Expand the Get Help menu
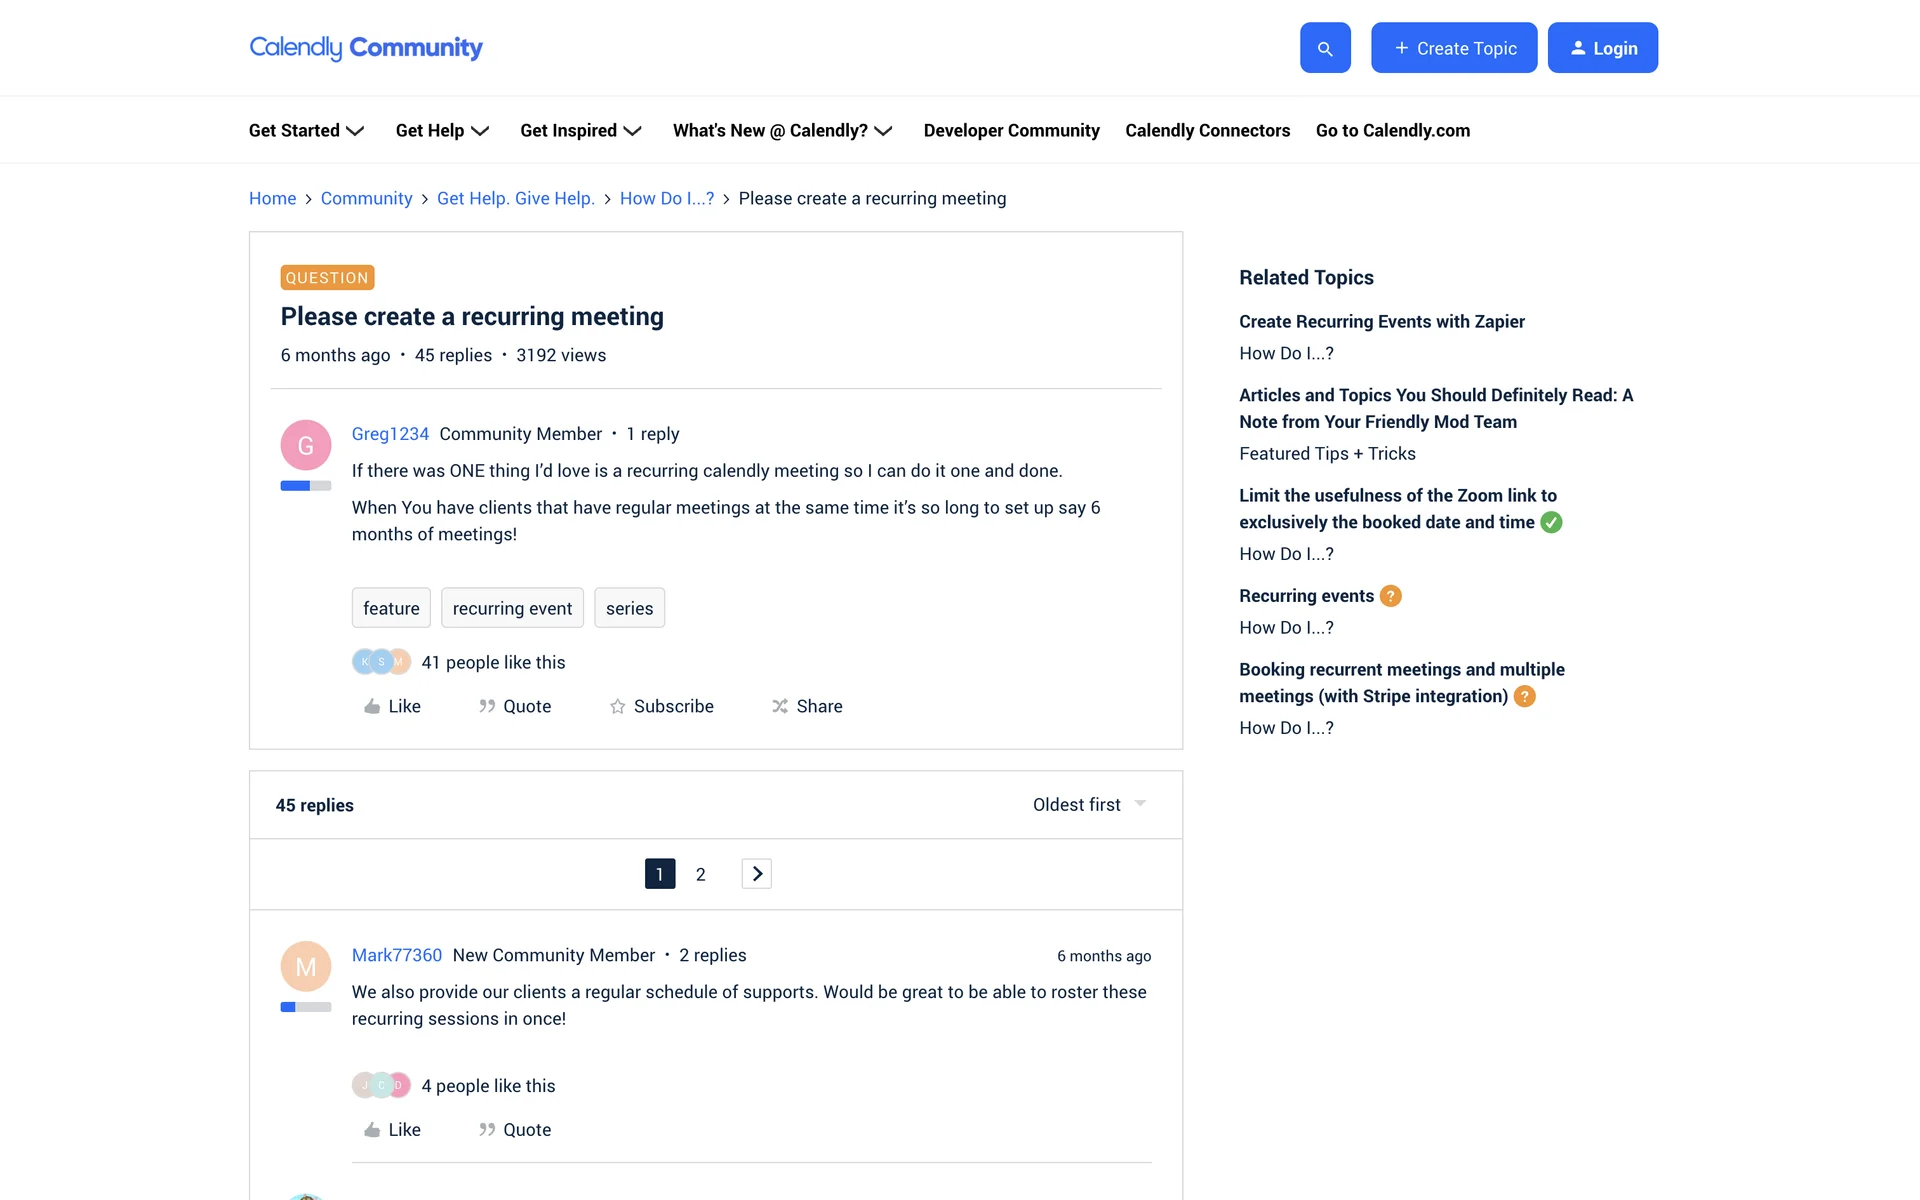Image resolution: width=1920 pixels, height=1200 pixels. coord(442,130)
